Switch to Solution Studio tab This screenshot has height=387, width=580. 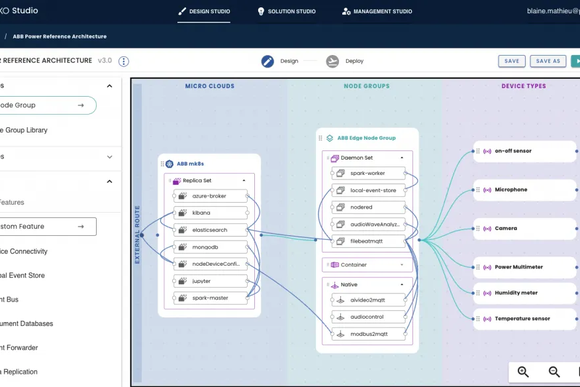pos(287,11)
